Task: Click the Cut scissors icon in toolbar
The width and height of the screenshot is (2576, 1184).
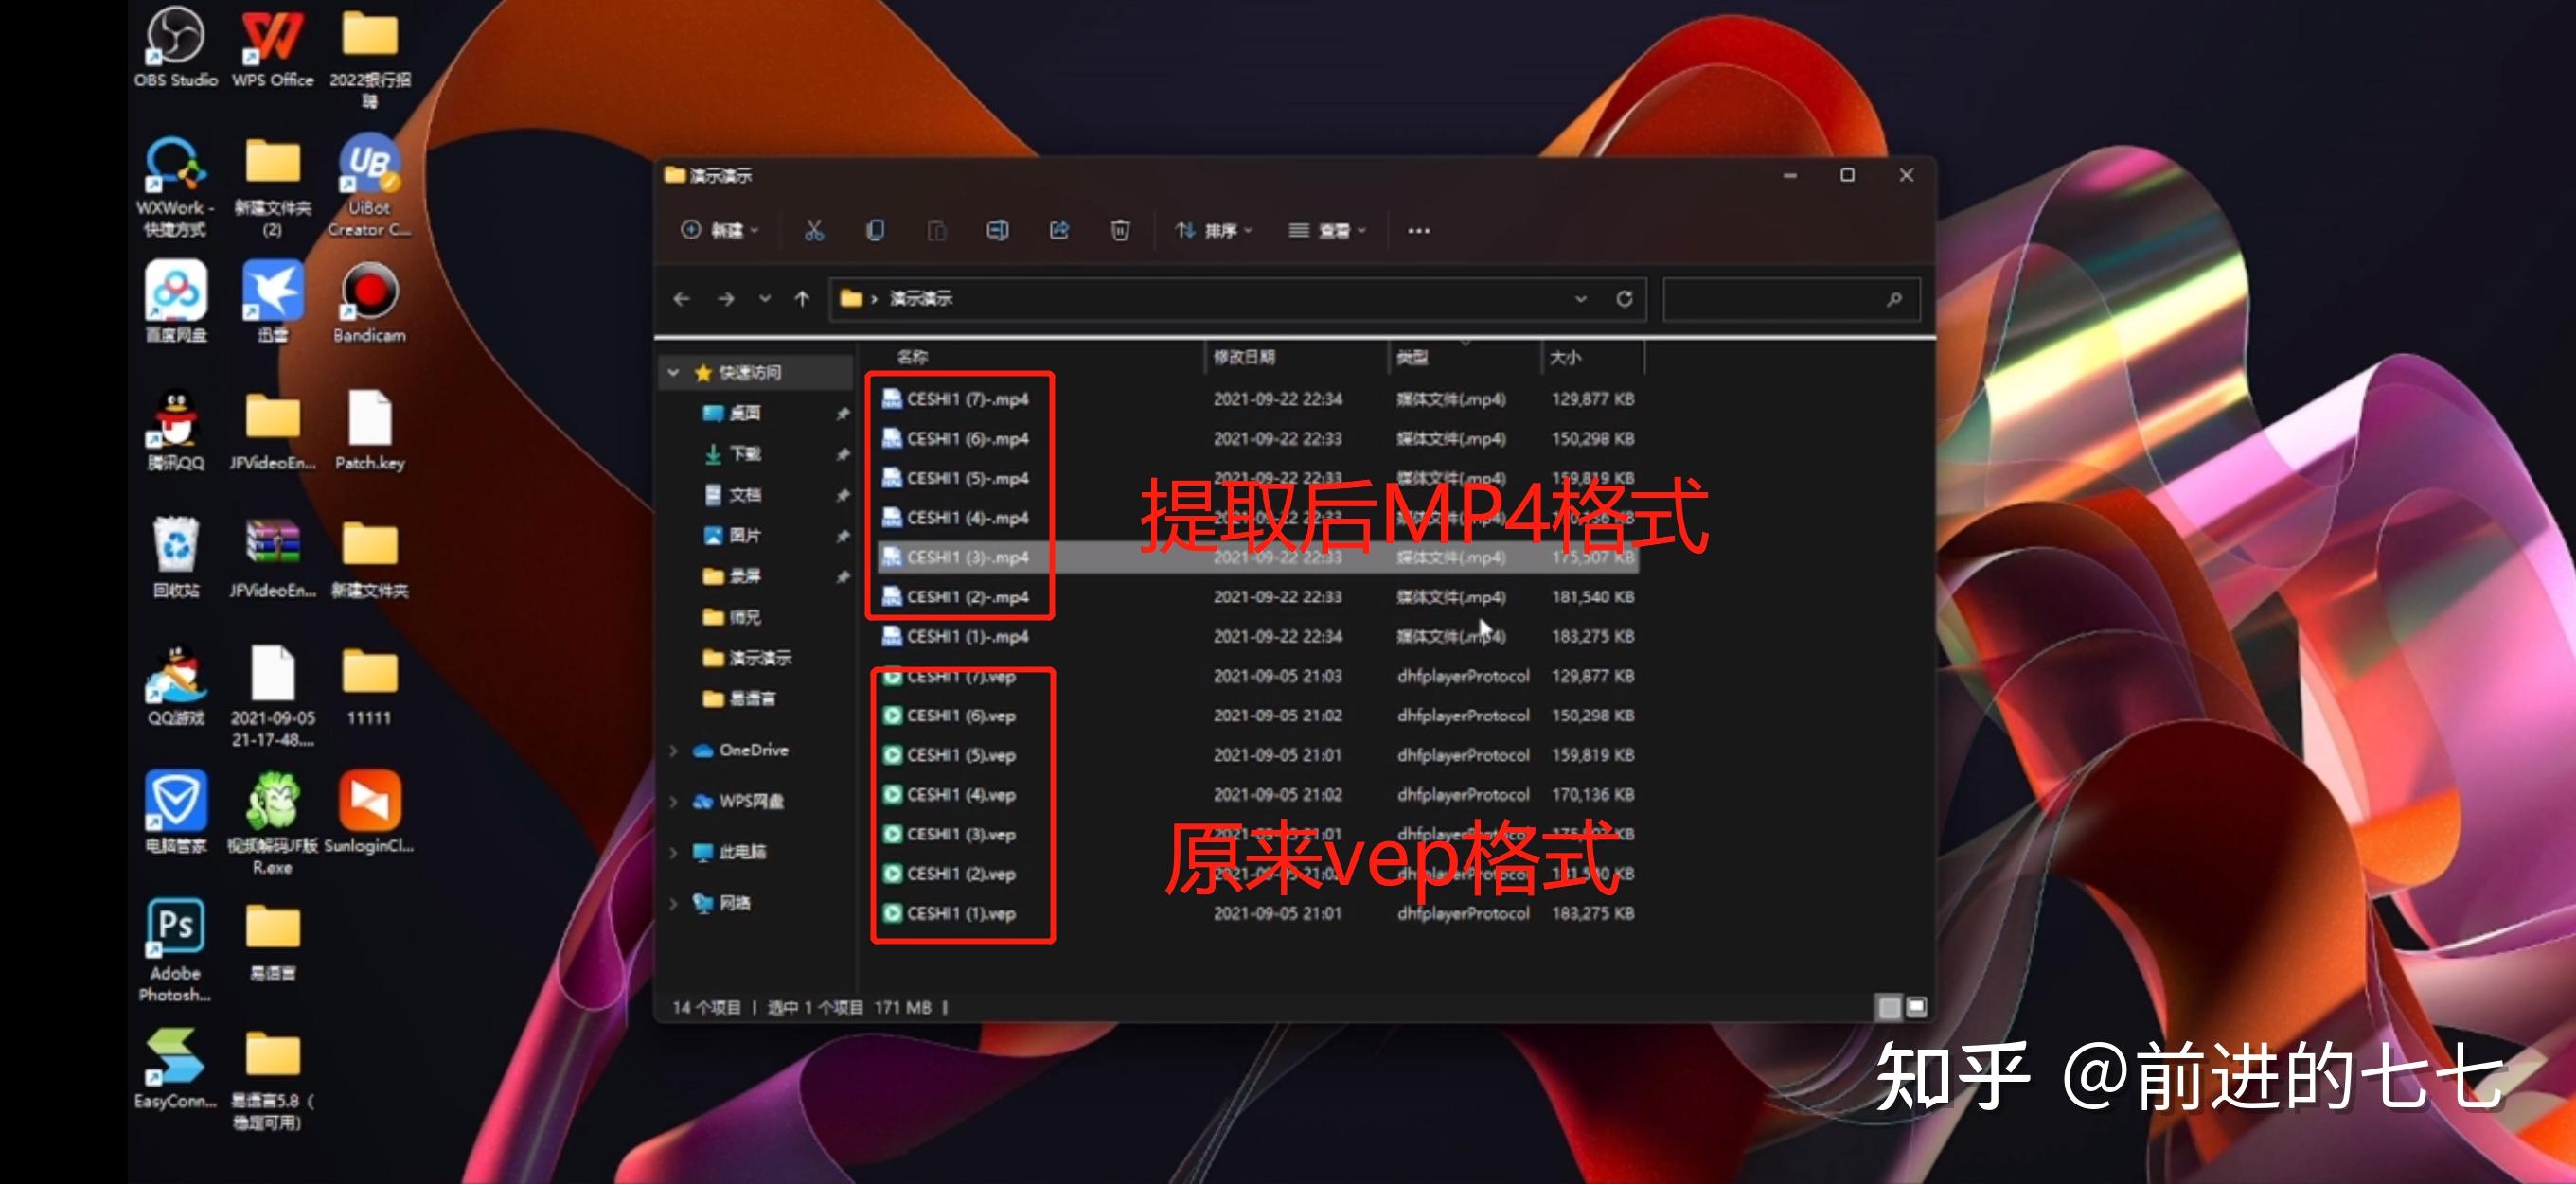Action: click(x=814, y=231)
